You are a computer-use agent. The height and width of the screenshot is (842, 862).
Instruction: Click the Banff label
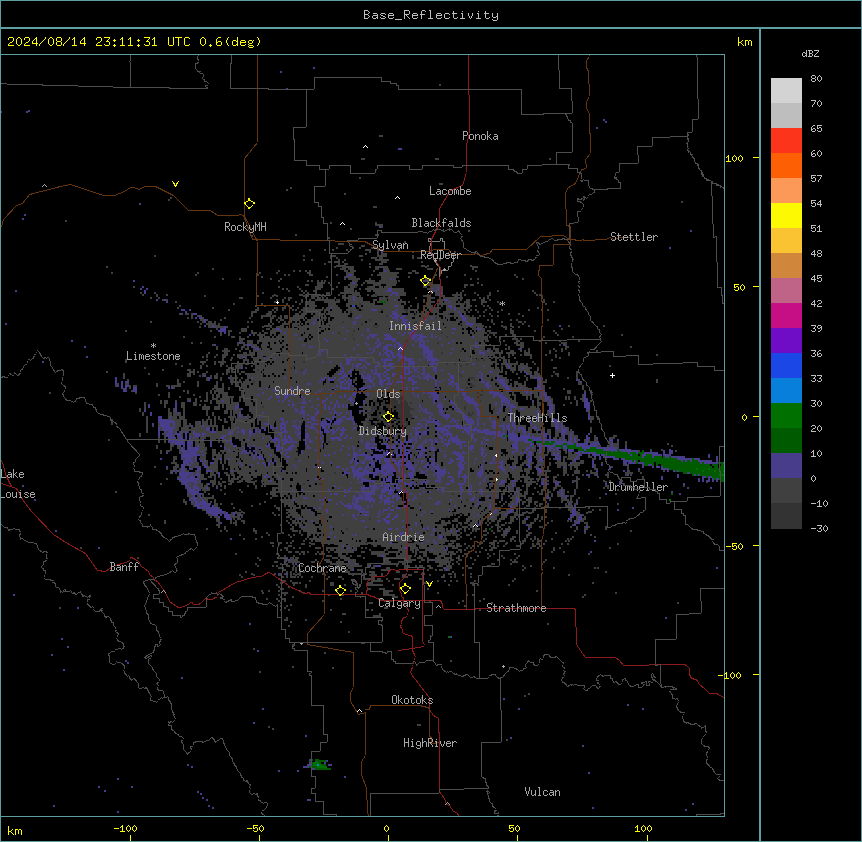pyautogui.click(x=124, y=567)
